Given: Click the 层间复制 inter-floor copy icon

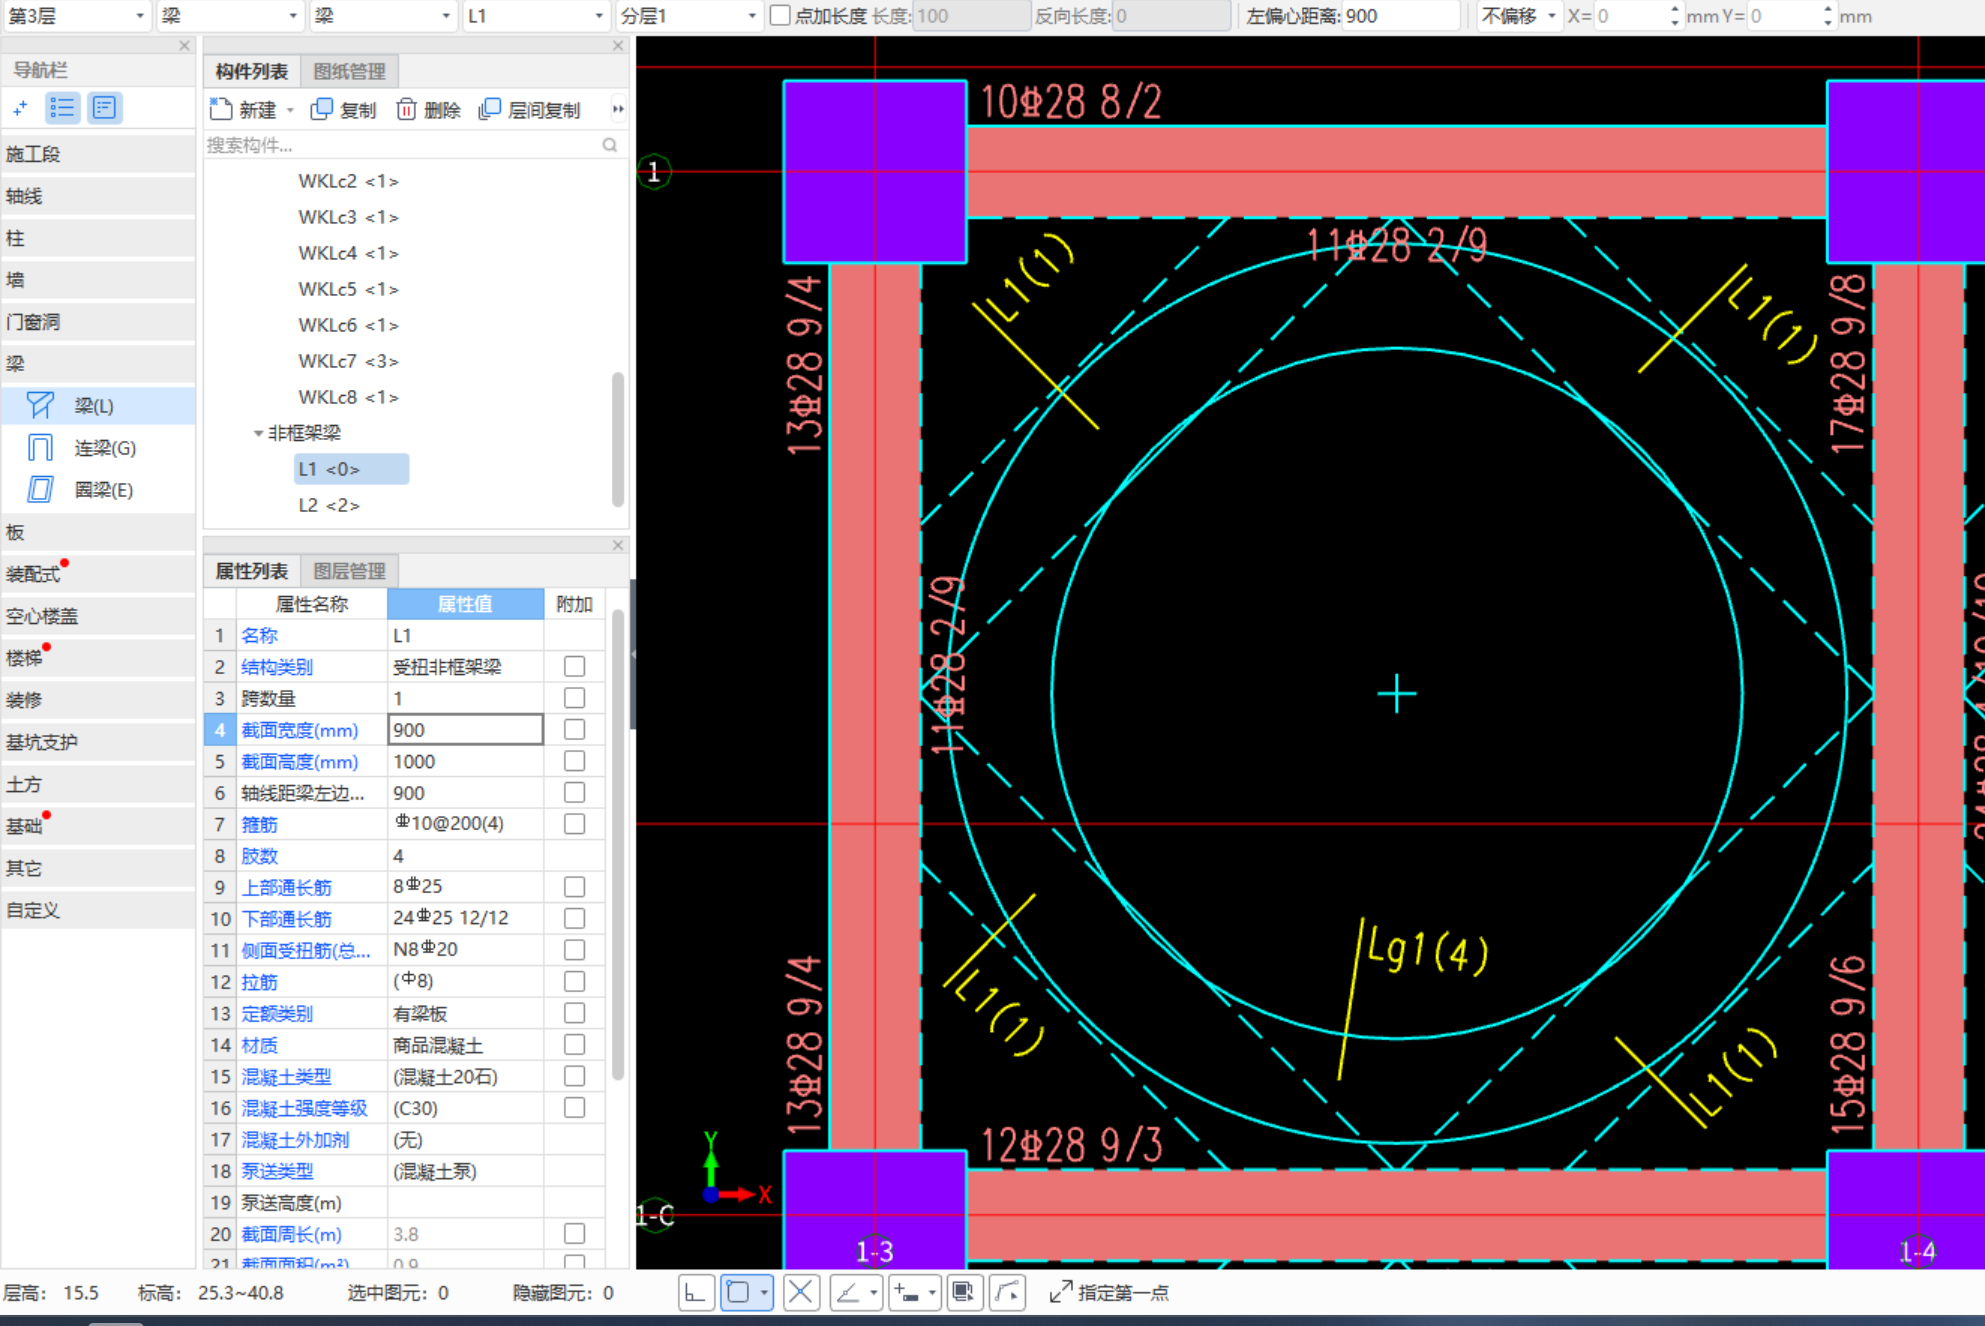Looking at the screenshot, I should point(489,109).
